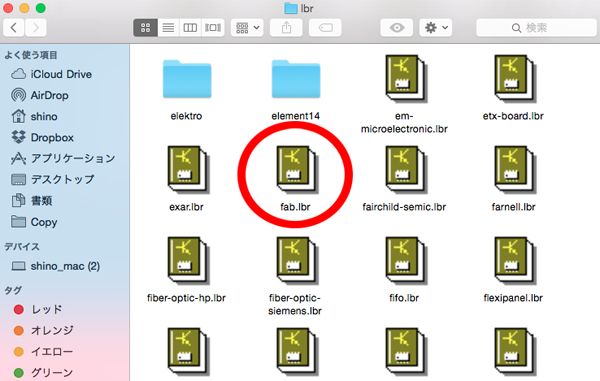Click the Quick Look eye button
The height and width of the screenshot is (381, 600).
click(397, 28)
